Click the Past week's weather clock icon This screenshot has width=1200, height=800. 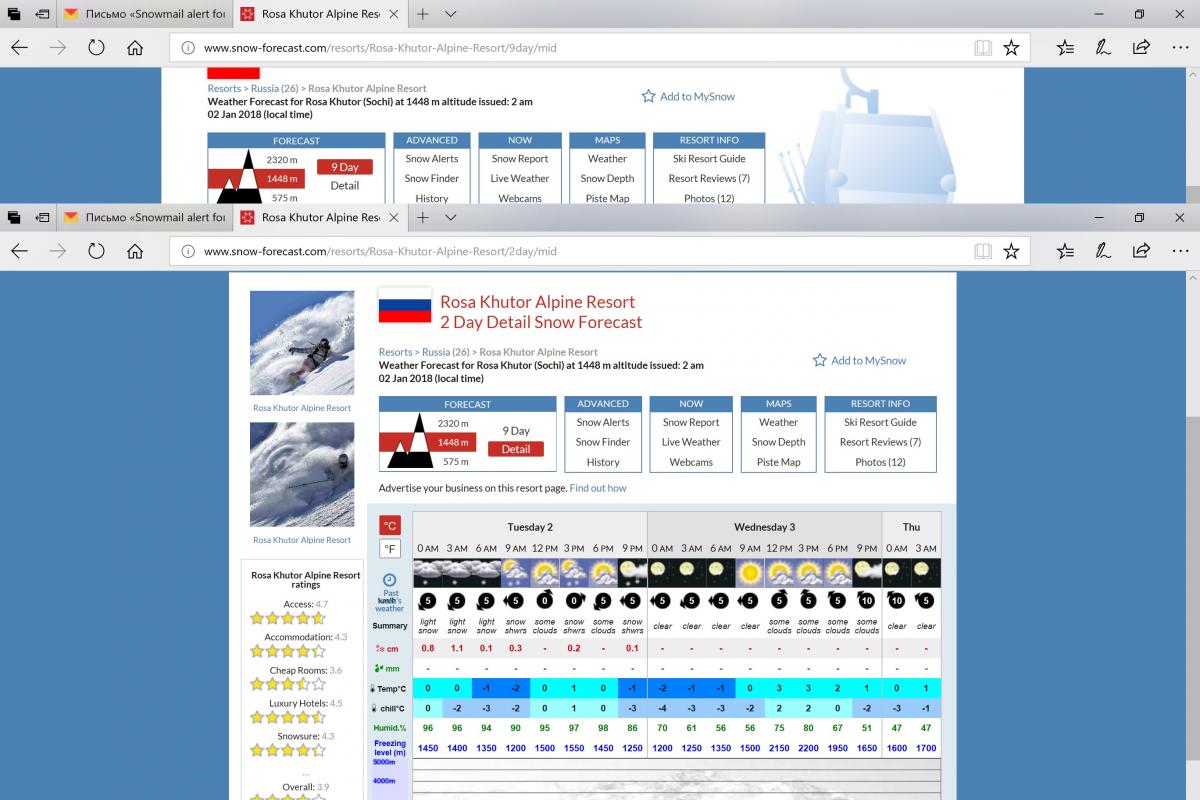coord(389,580)
